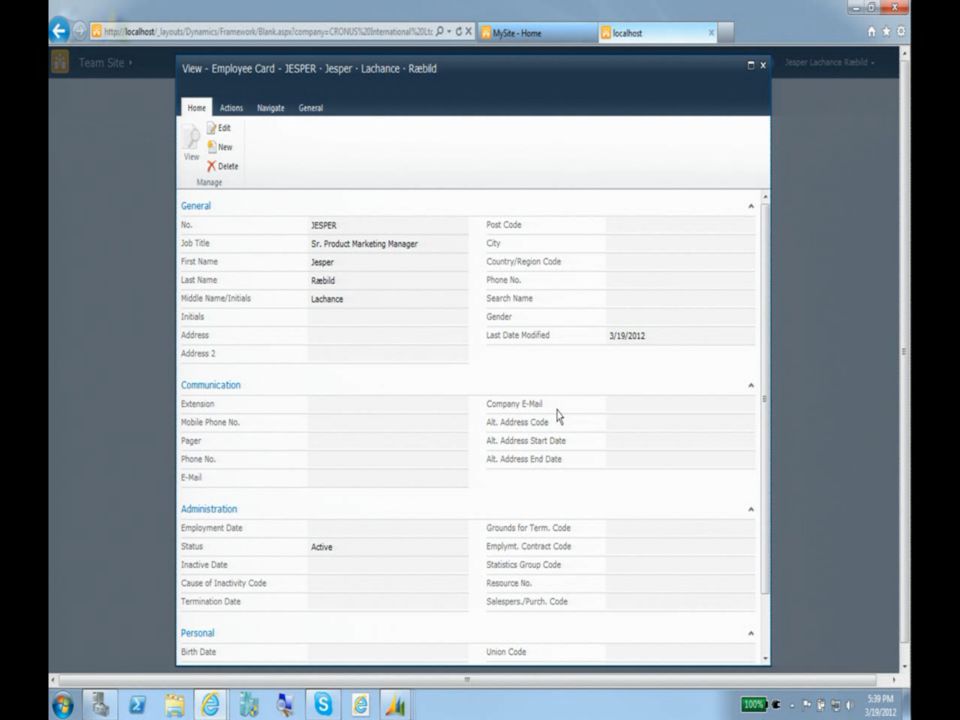960x720 pixels.
Task: Click the Status value Active
Action: (x=321, y=547)
